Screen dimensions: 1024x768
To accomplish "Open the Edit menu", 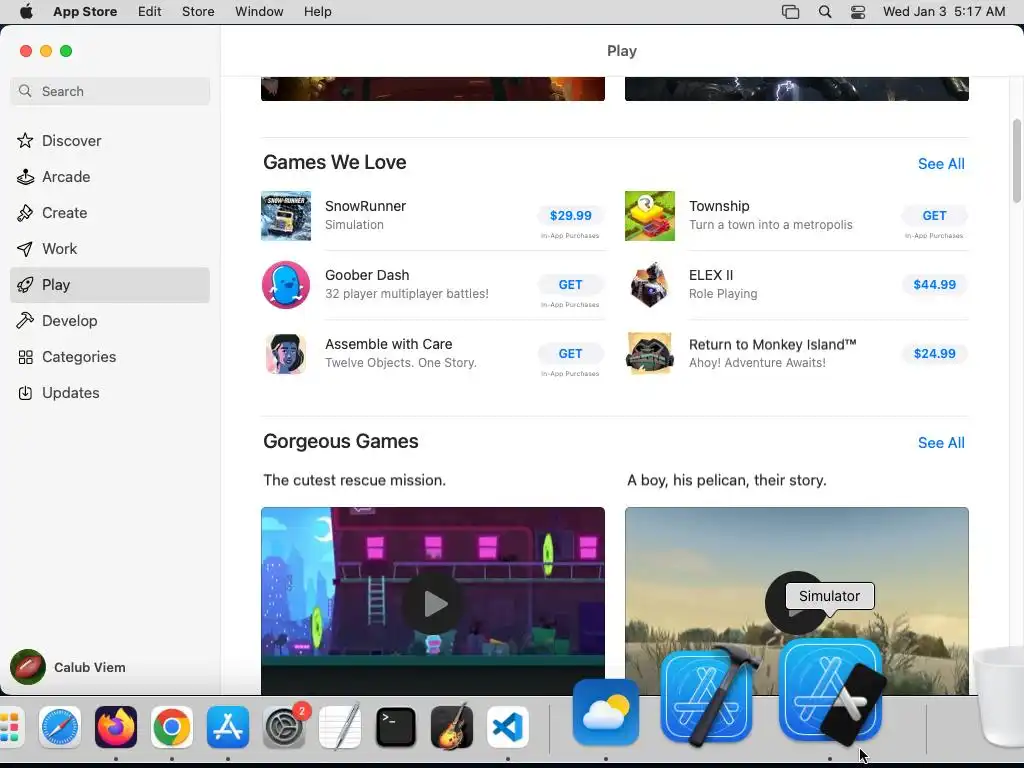I will (x=150, y=12).
